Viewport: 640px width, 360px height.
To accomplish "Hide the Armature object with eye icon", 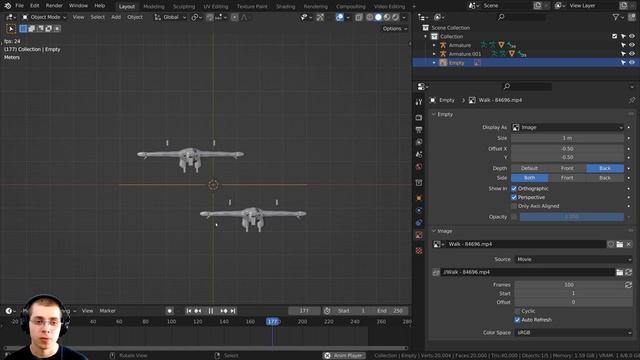I will [x=632, y=45].
